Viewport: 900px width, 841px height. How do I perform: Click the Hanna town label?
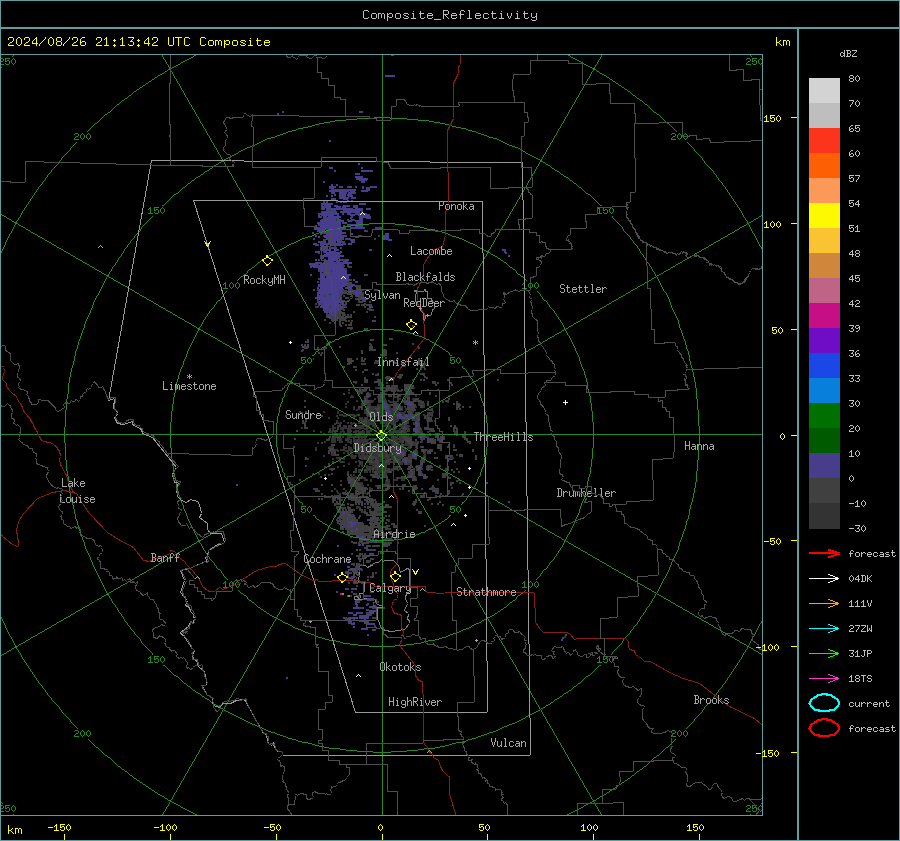(x=699, y=446)
